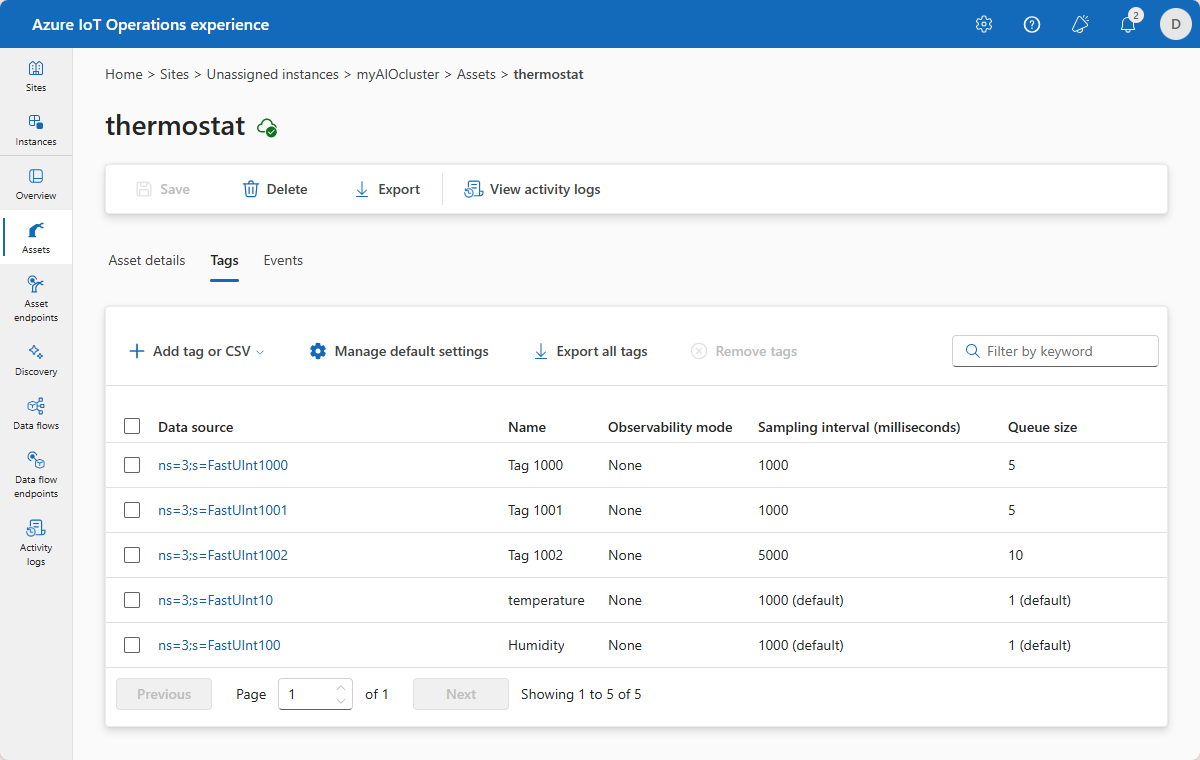Go to Overview in the sidebar
1200x760 pixels.
(36, 184)
